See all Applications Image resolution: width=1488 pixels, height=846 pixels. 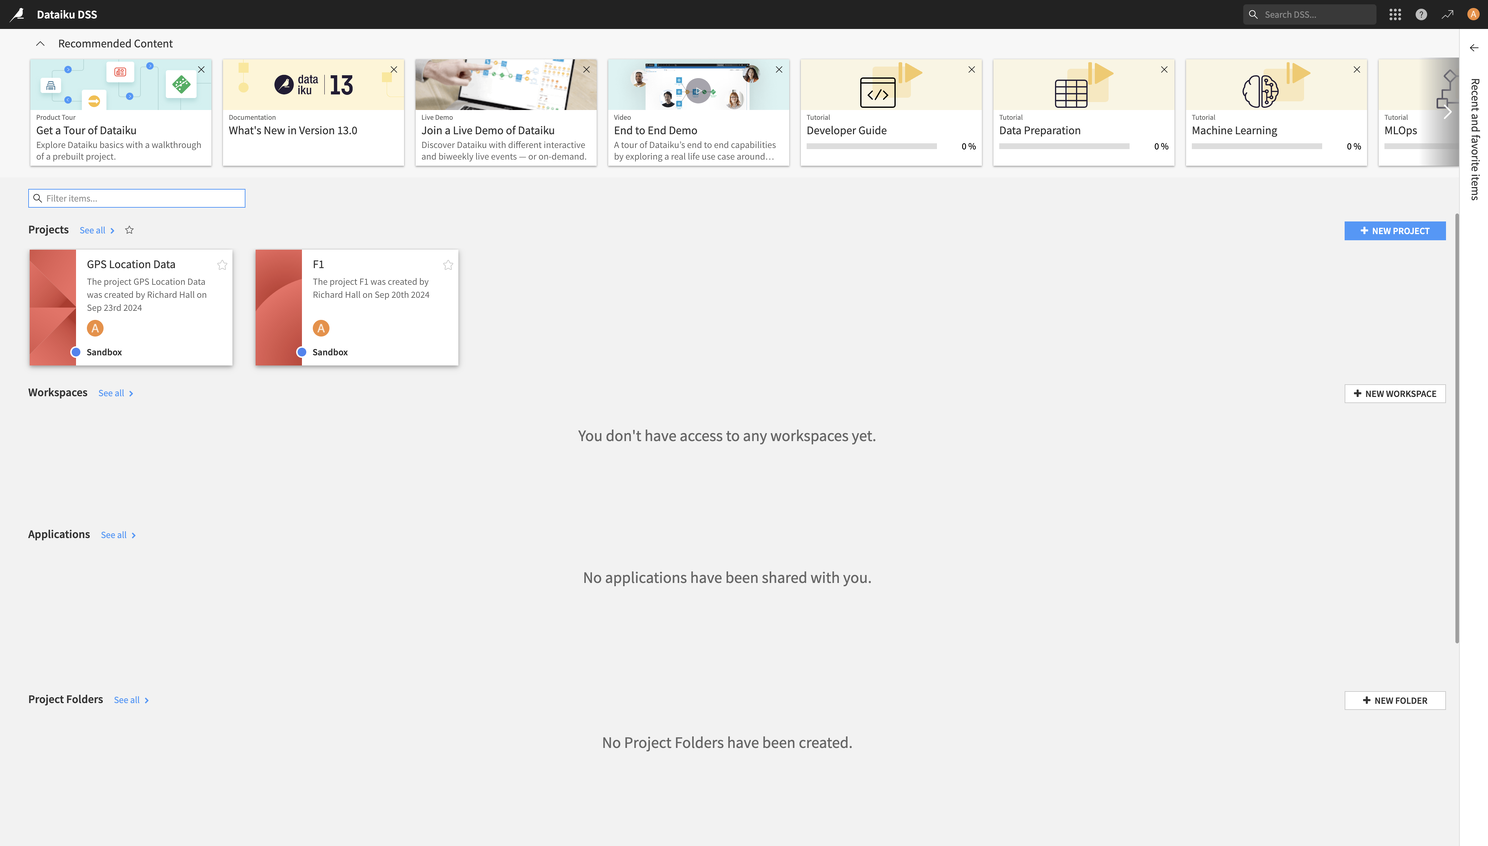click(x=118, y=536)
